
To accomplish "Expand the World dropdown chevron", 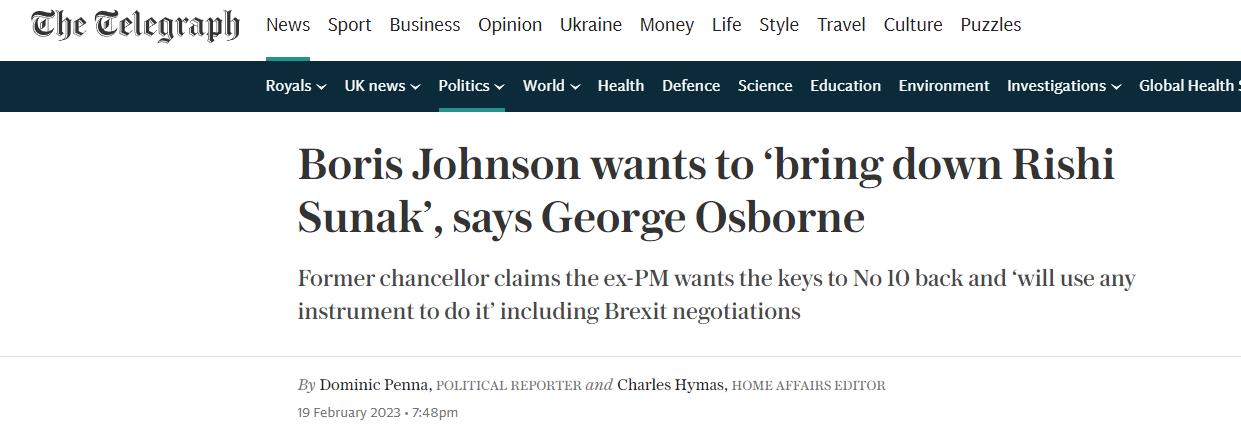I will (x=575, y=87).
